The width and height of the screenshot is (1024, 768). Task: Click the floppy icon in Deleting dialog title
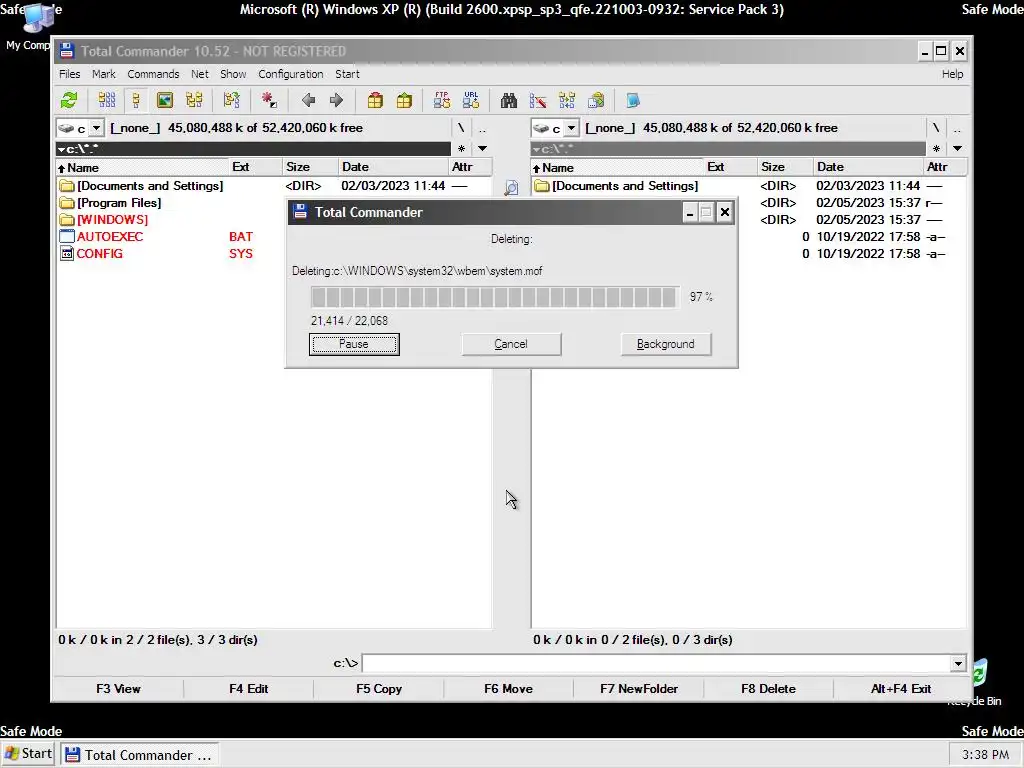300,212
